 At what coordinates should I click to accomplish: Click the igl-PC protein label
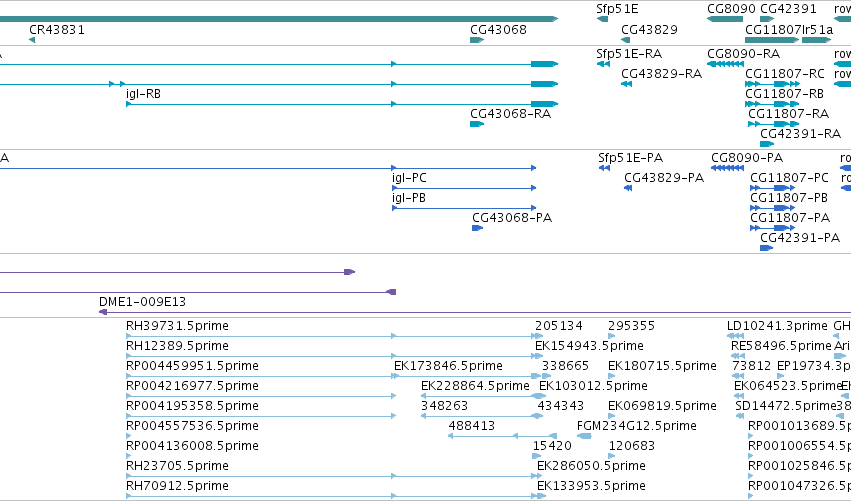409,178
